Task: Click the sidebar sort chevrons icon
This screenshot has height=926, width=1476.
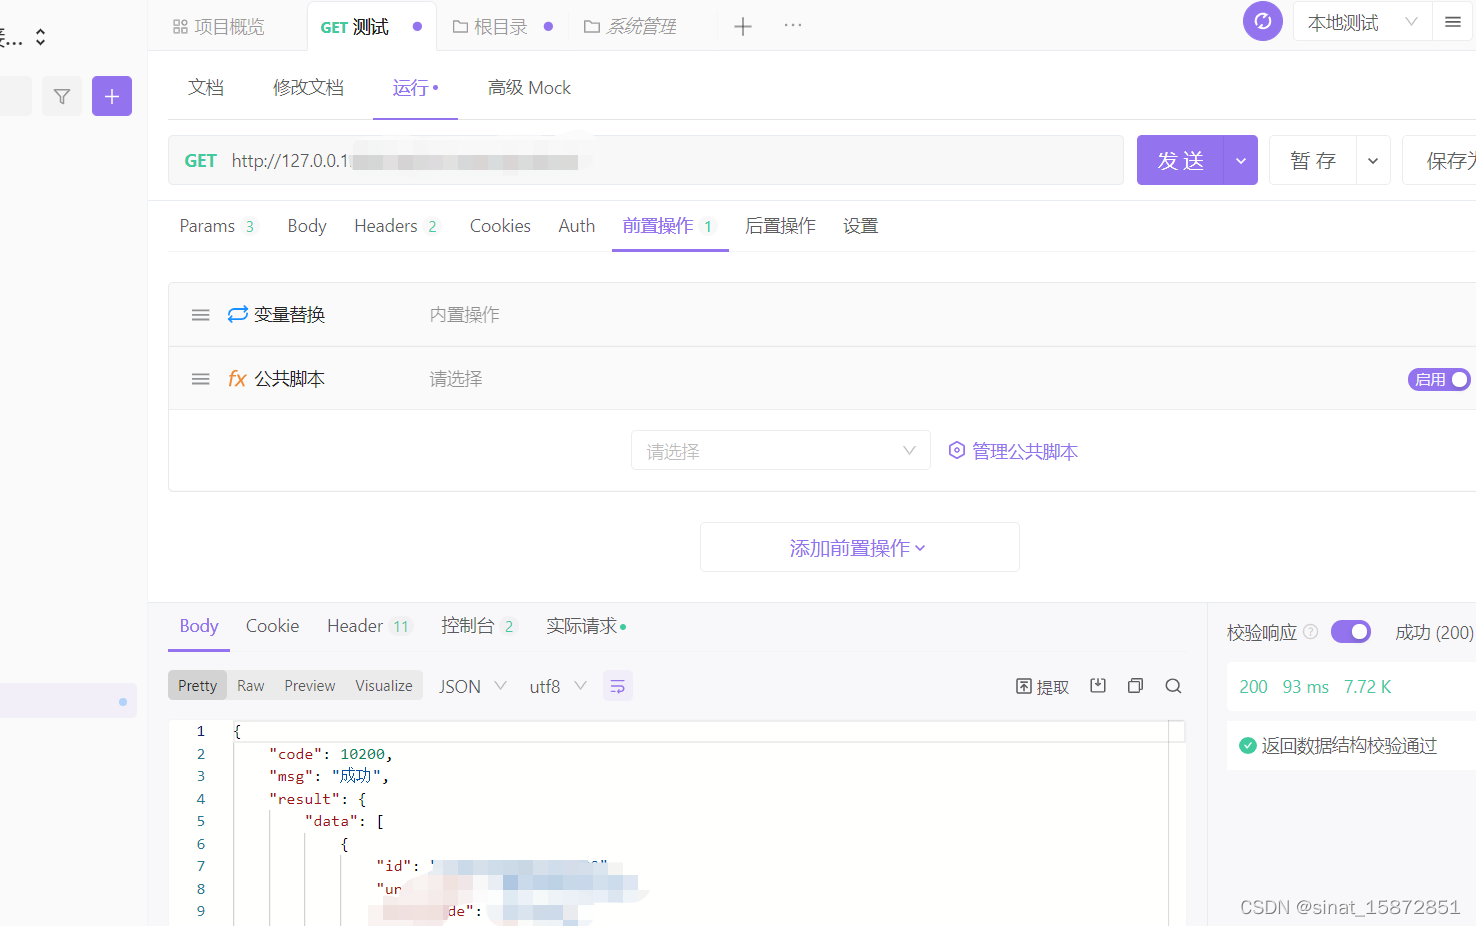Action: pyautogui.click(x=40, y=37)
